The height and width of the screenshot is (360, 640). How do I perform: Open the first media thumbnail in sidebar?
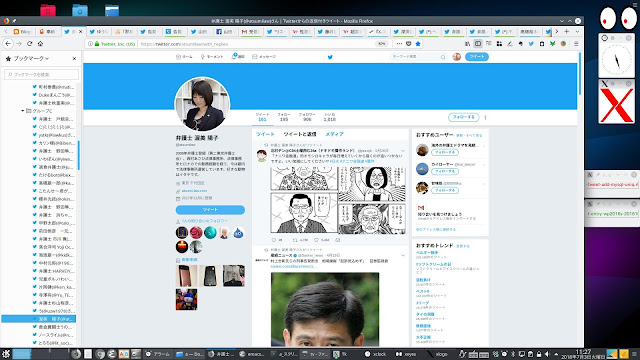tap(187, 276)
